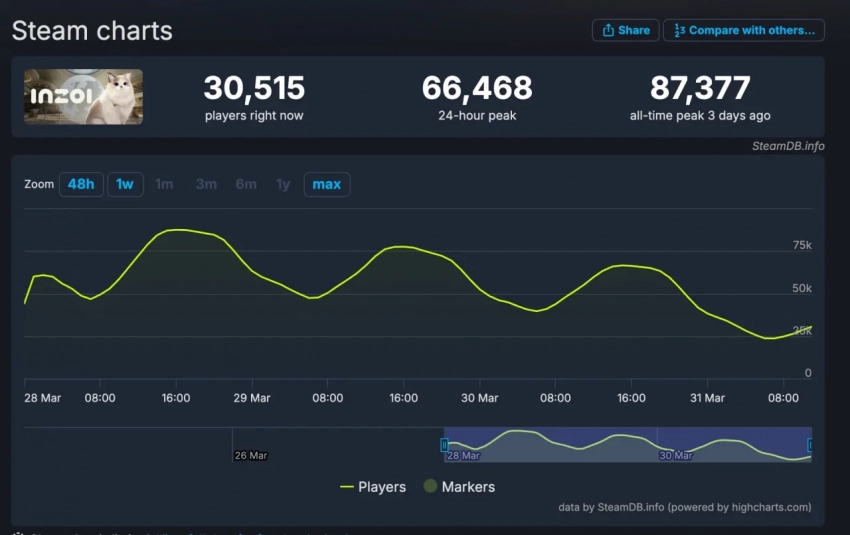
Task: Show max time range
Action: coord(327,184)
